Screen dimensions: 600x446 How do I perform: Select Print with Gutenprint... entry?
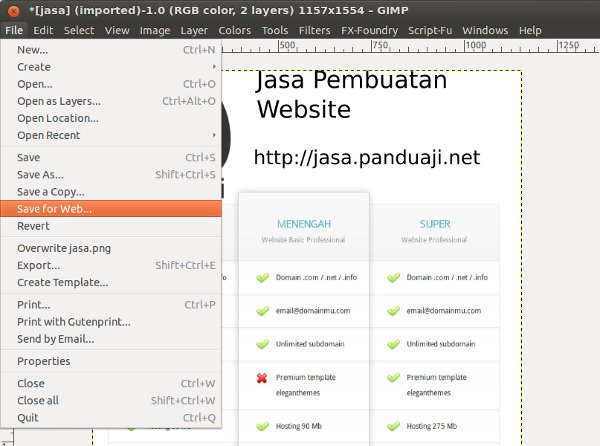(111, 322)
